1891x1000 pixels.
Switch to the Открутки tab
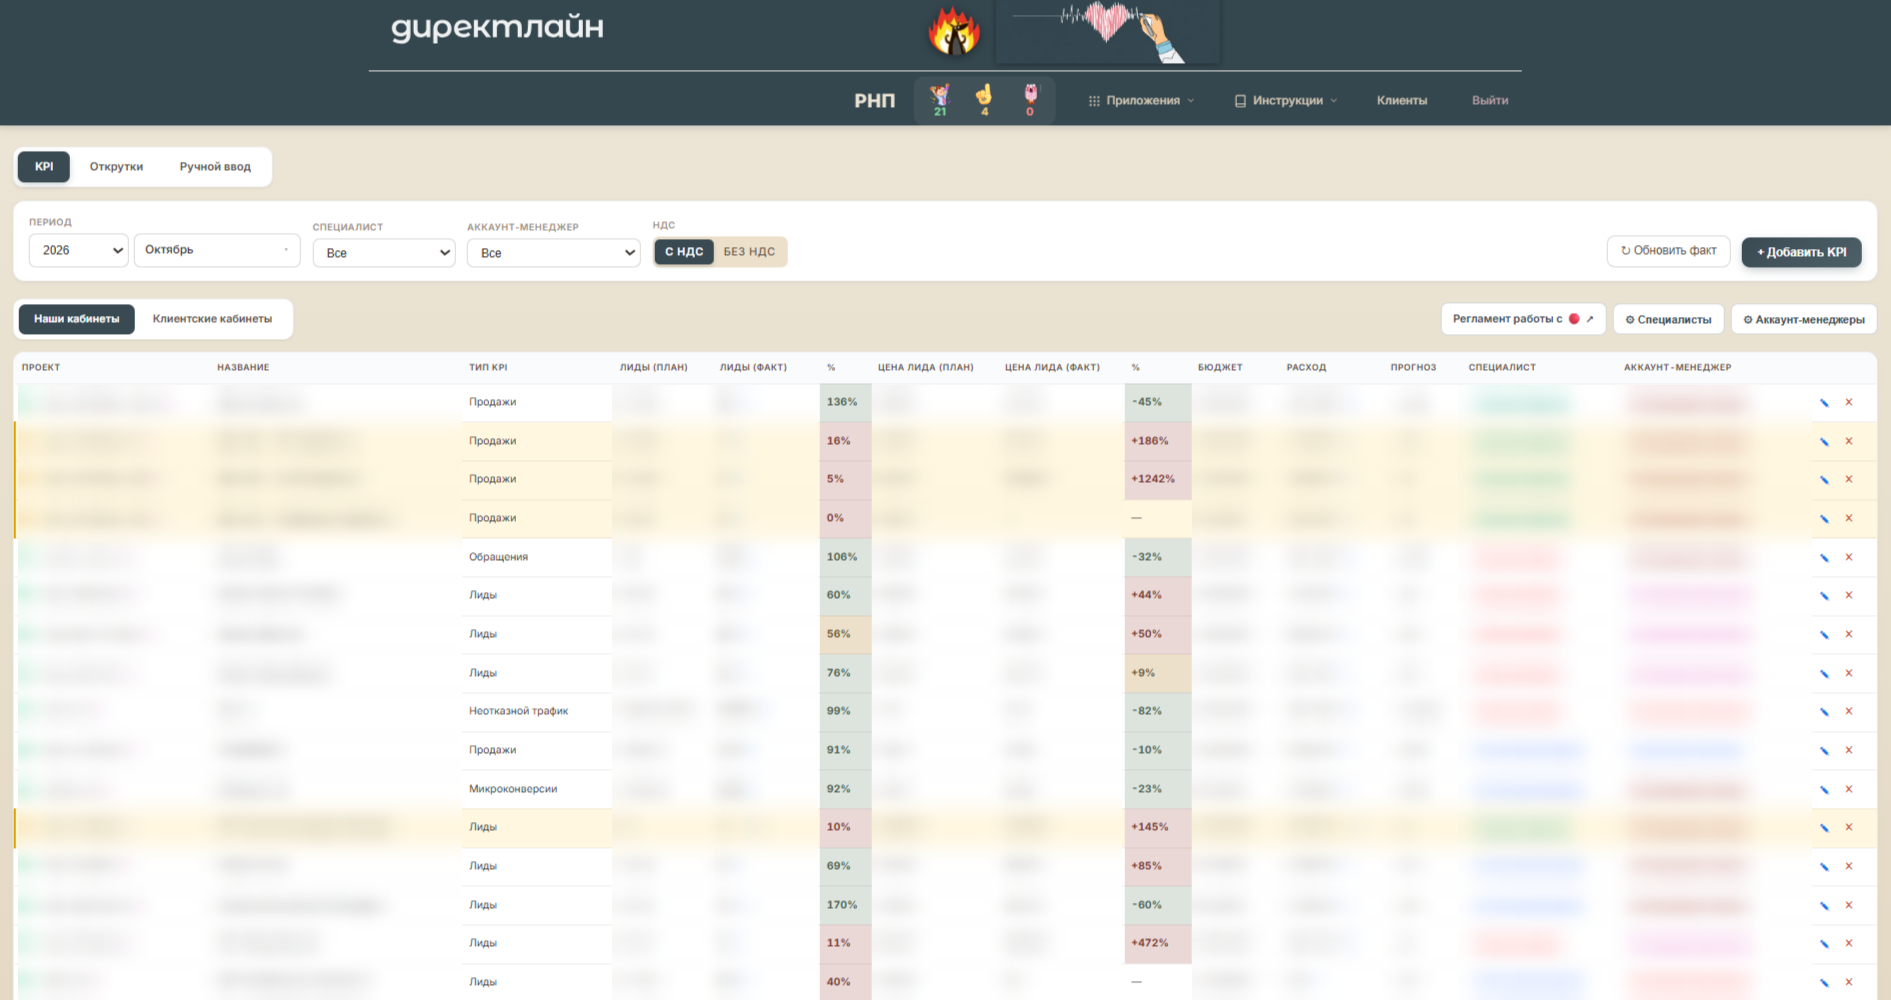(116, 167)
